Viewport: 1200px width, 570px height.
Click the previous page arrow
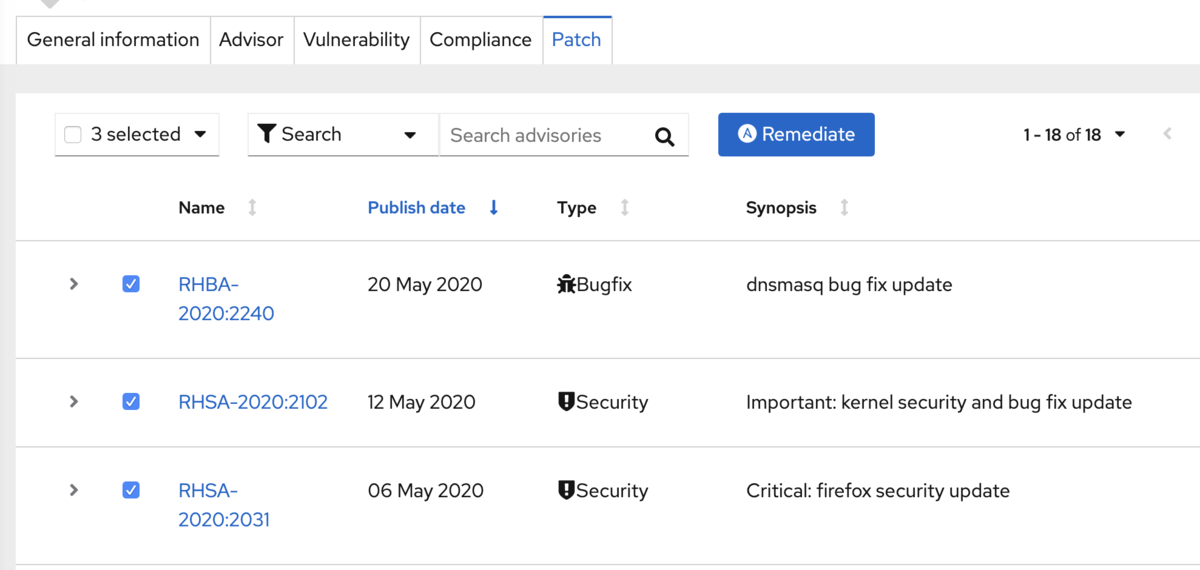1167,134
